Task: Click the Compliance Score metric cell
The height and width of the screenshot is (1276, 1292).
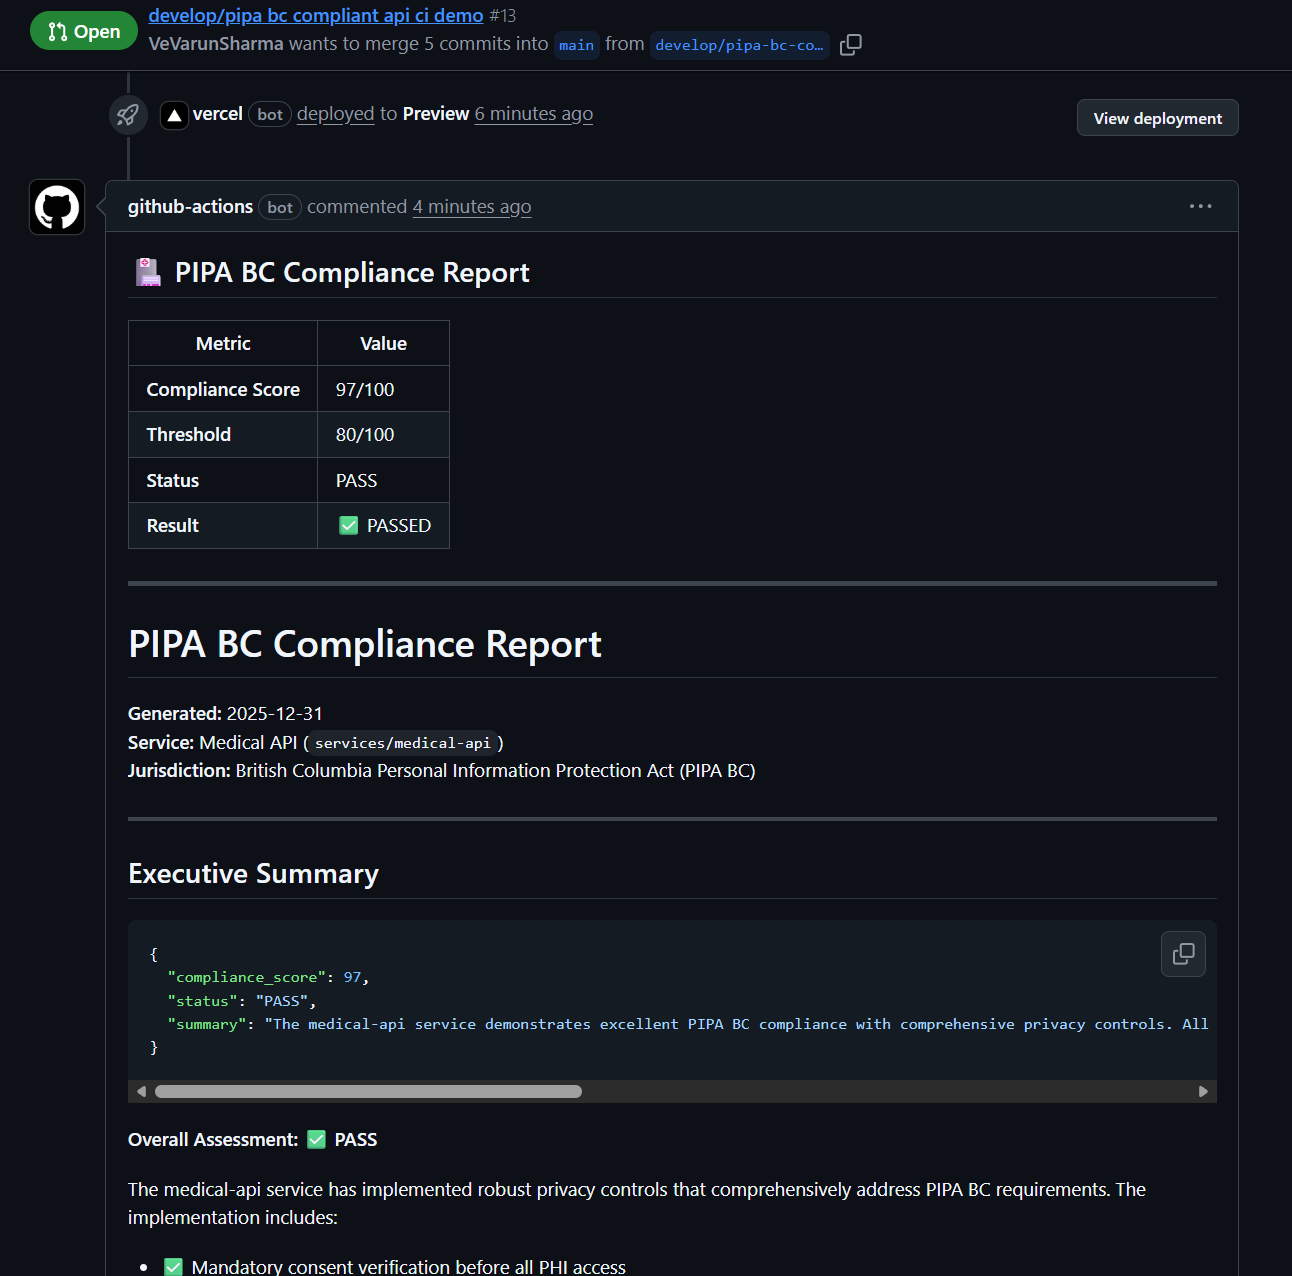Action: [x=223, y=389]
